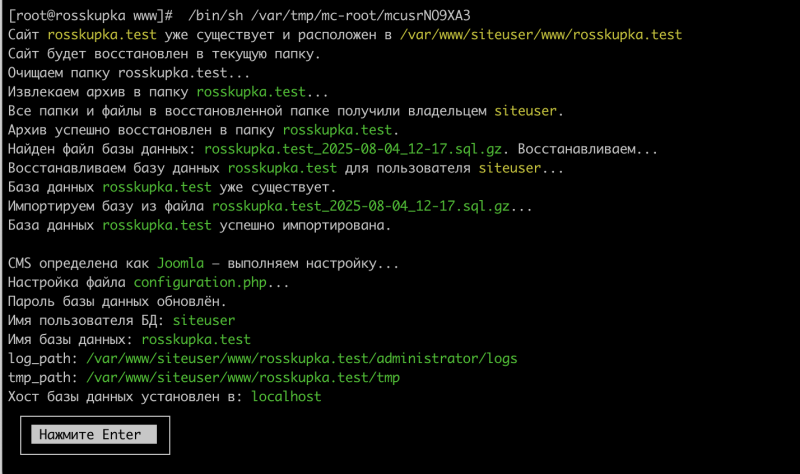The height and width of the screenshot is (474, 800).
Task: Click sql.gz filename in "Найден файл базы данных" line
Action: [353, 149]
